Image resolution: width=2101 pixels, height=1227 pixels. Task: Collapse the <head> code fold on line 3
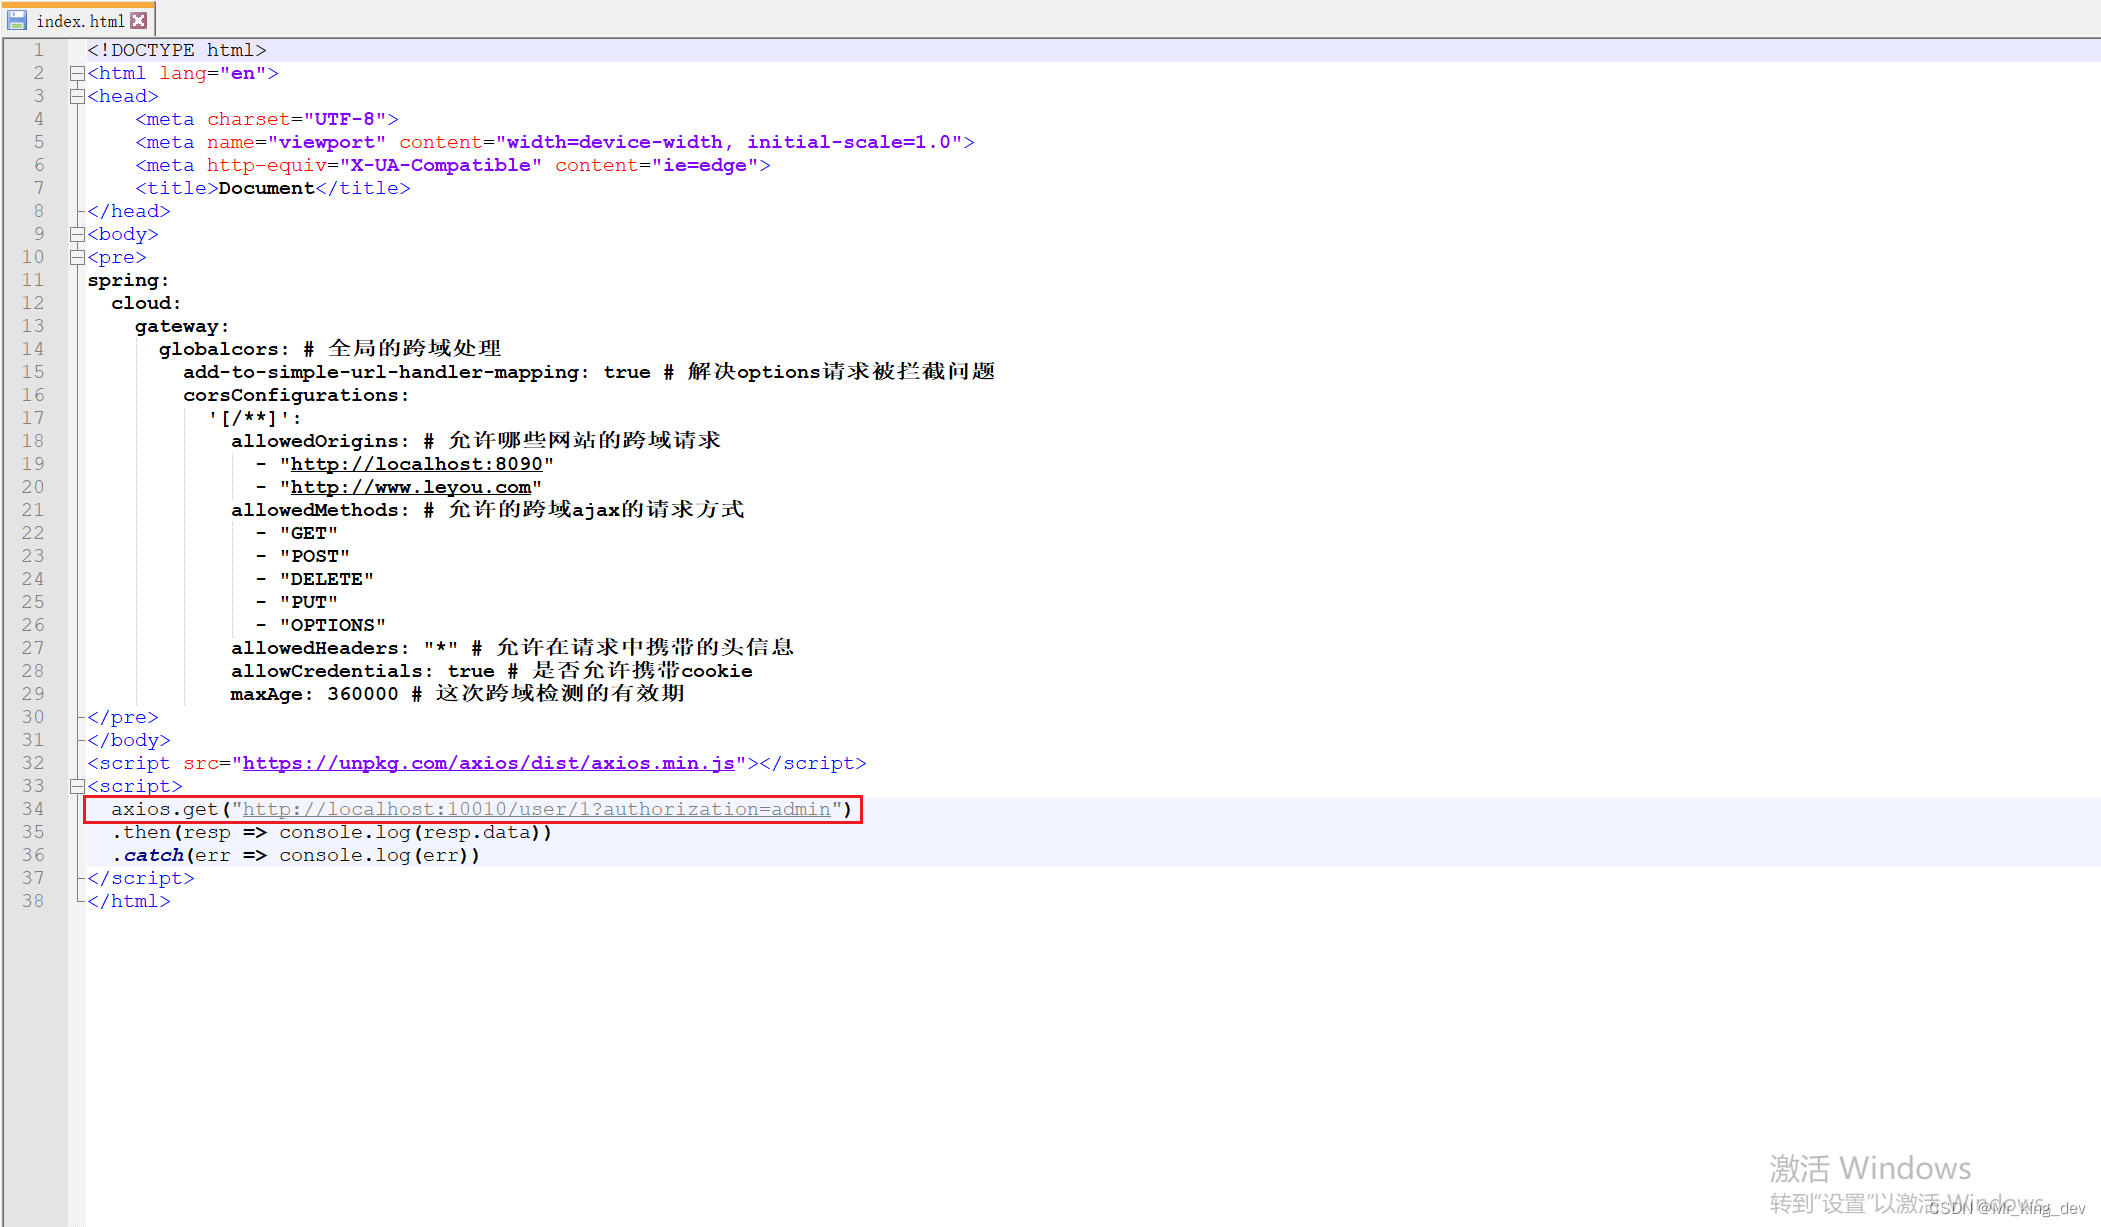(77, 95)
